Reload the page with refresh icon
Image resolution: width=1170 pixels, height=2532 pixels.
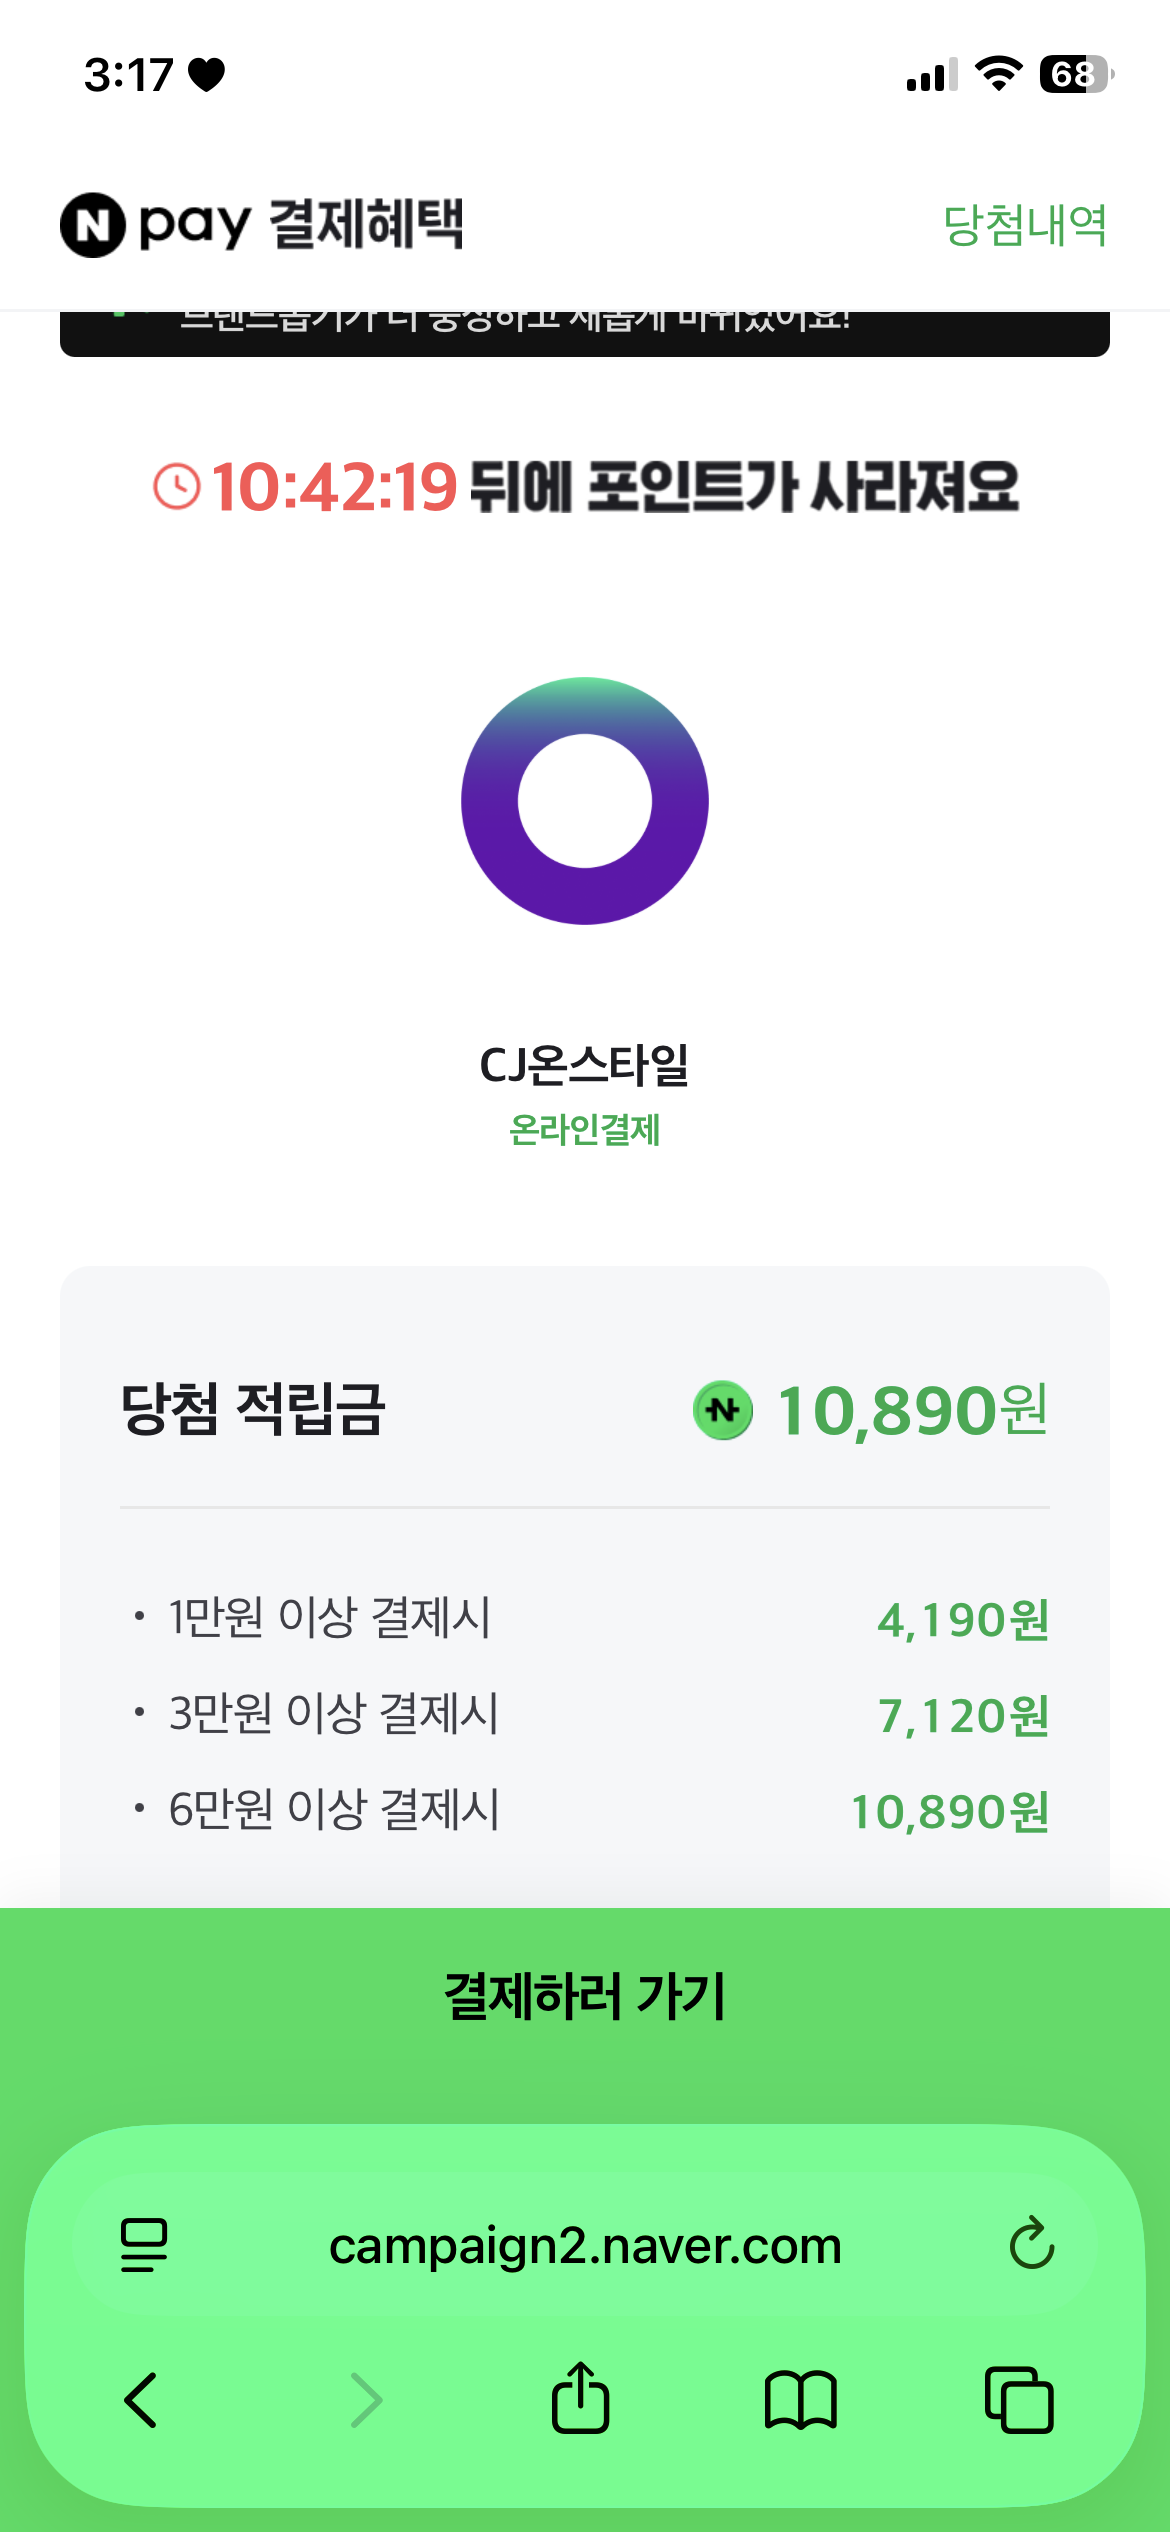click(1031, 2245)
